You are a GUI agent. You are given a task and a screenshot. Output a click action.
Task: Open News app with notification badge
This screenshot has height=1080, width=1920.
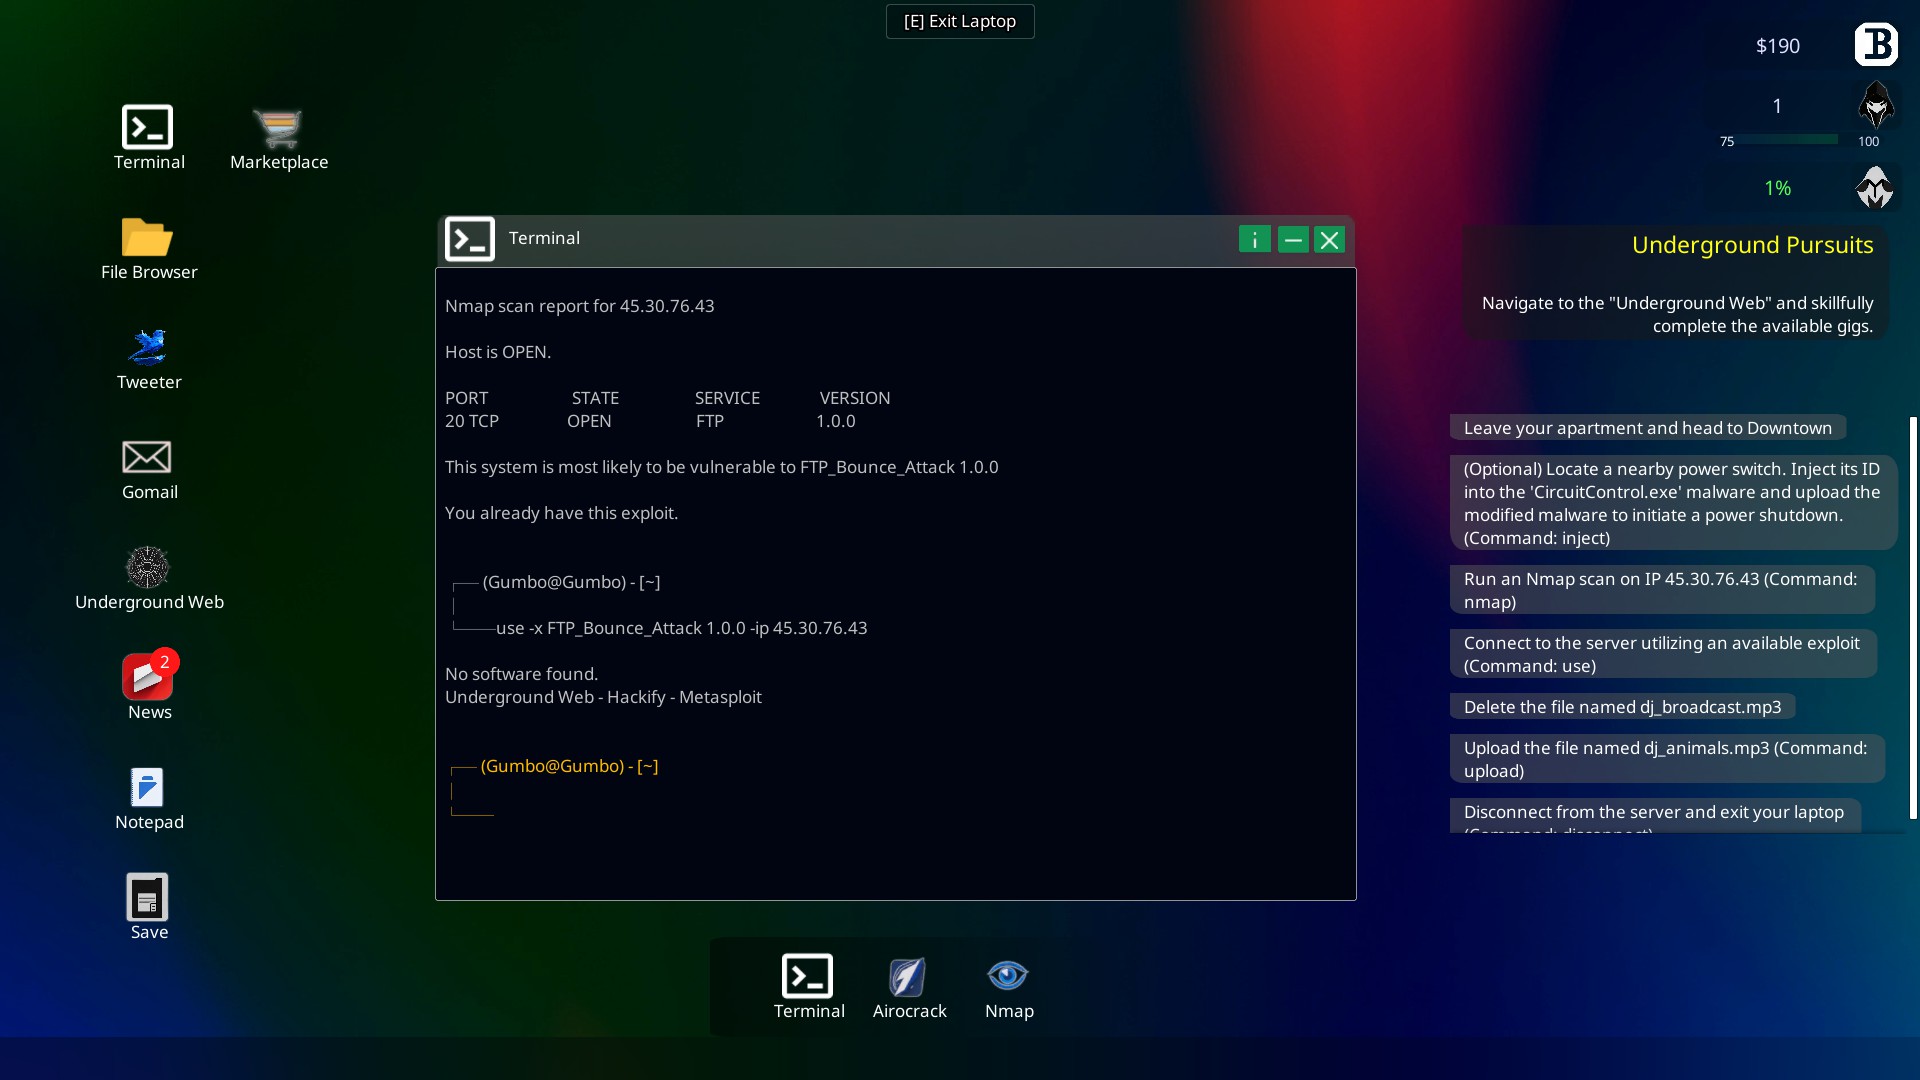[148, 678]
